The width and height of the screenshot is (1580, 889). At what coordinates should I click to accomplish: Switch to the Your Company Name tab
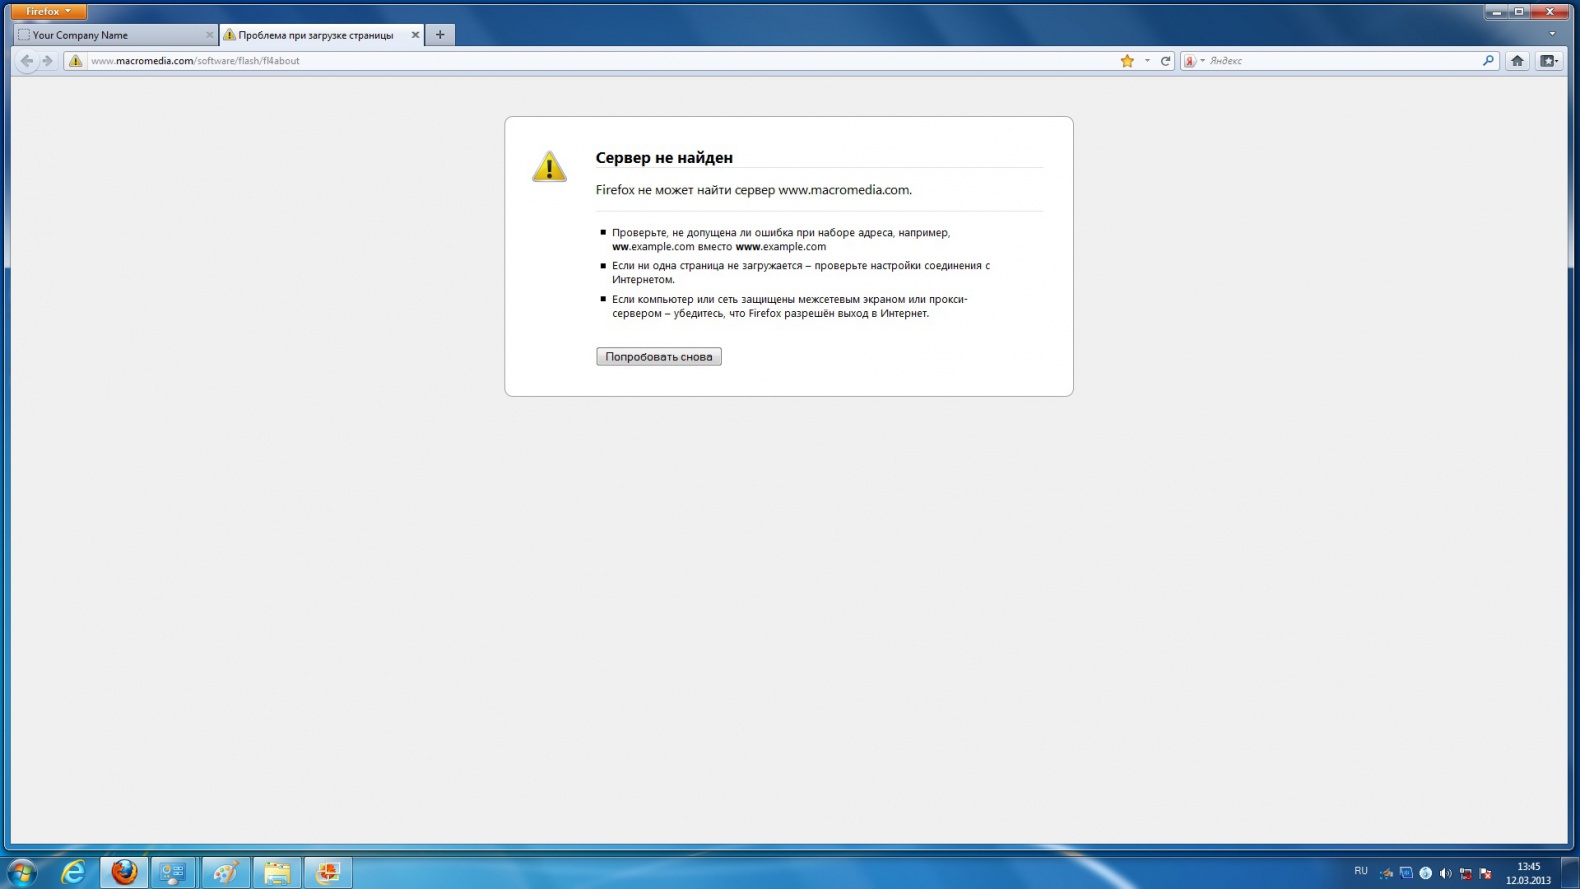(116, 35)
